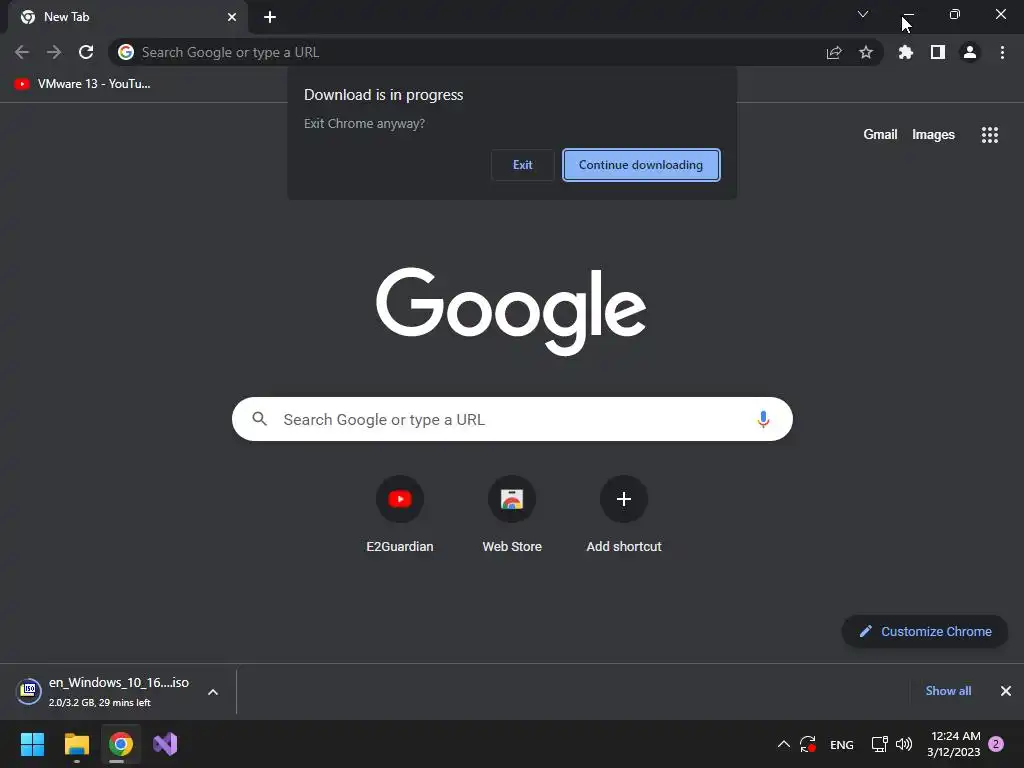The height and width of the screenshot is (768, 1024).
Task: Launch Visual Studio from the taskbar
Action: click(165, 744)
